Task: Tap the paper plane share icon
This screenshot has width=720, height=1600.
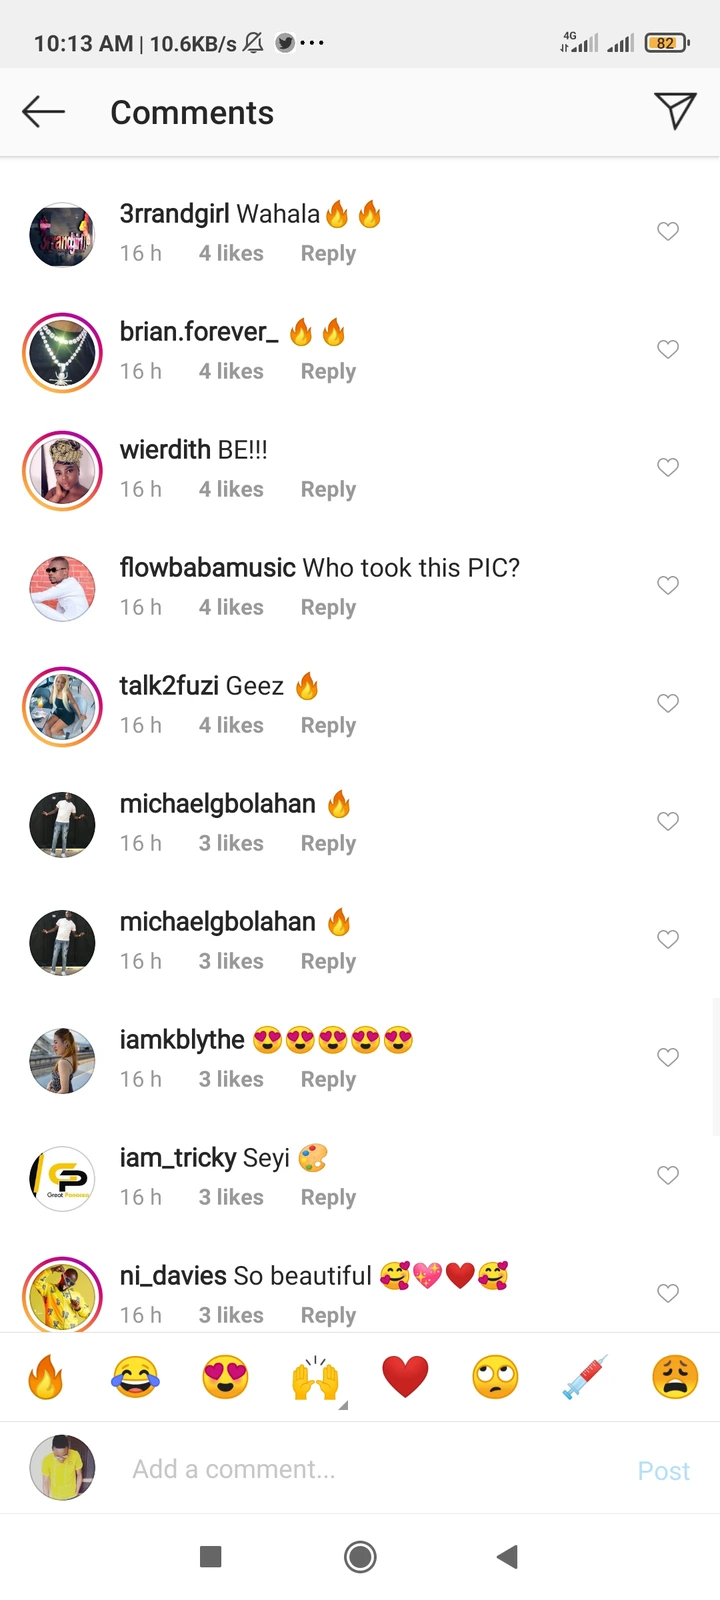Action: click(675, 110)
